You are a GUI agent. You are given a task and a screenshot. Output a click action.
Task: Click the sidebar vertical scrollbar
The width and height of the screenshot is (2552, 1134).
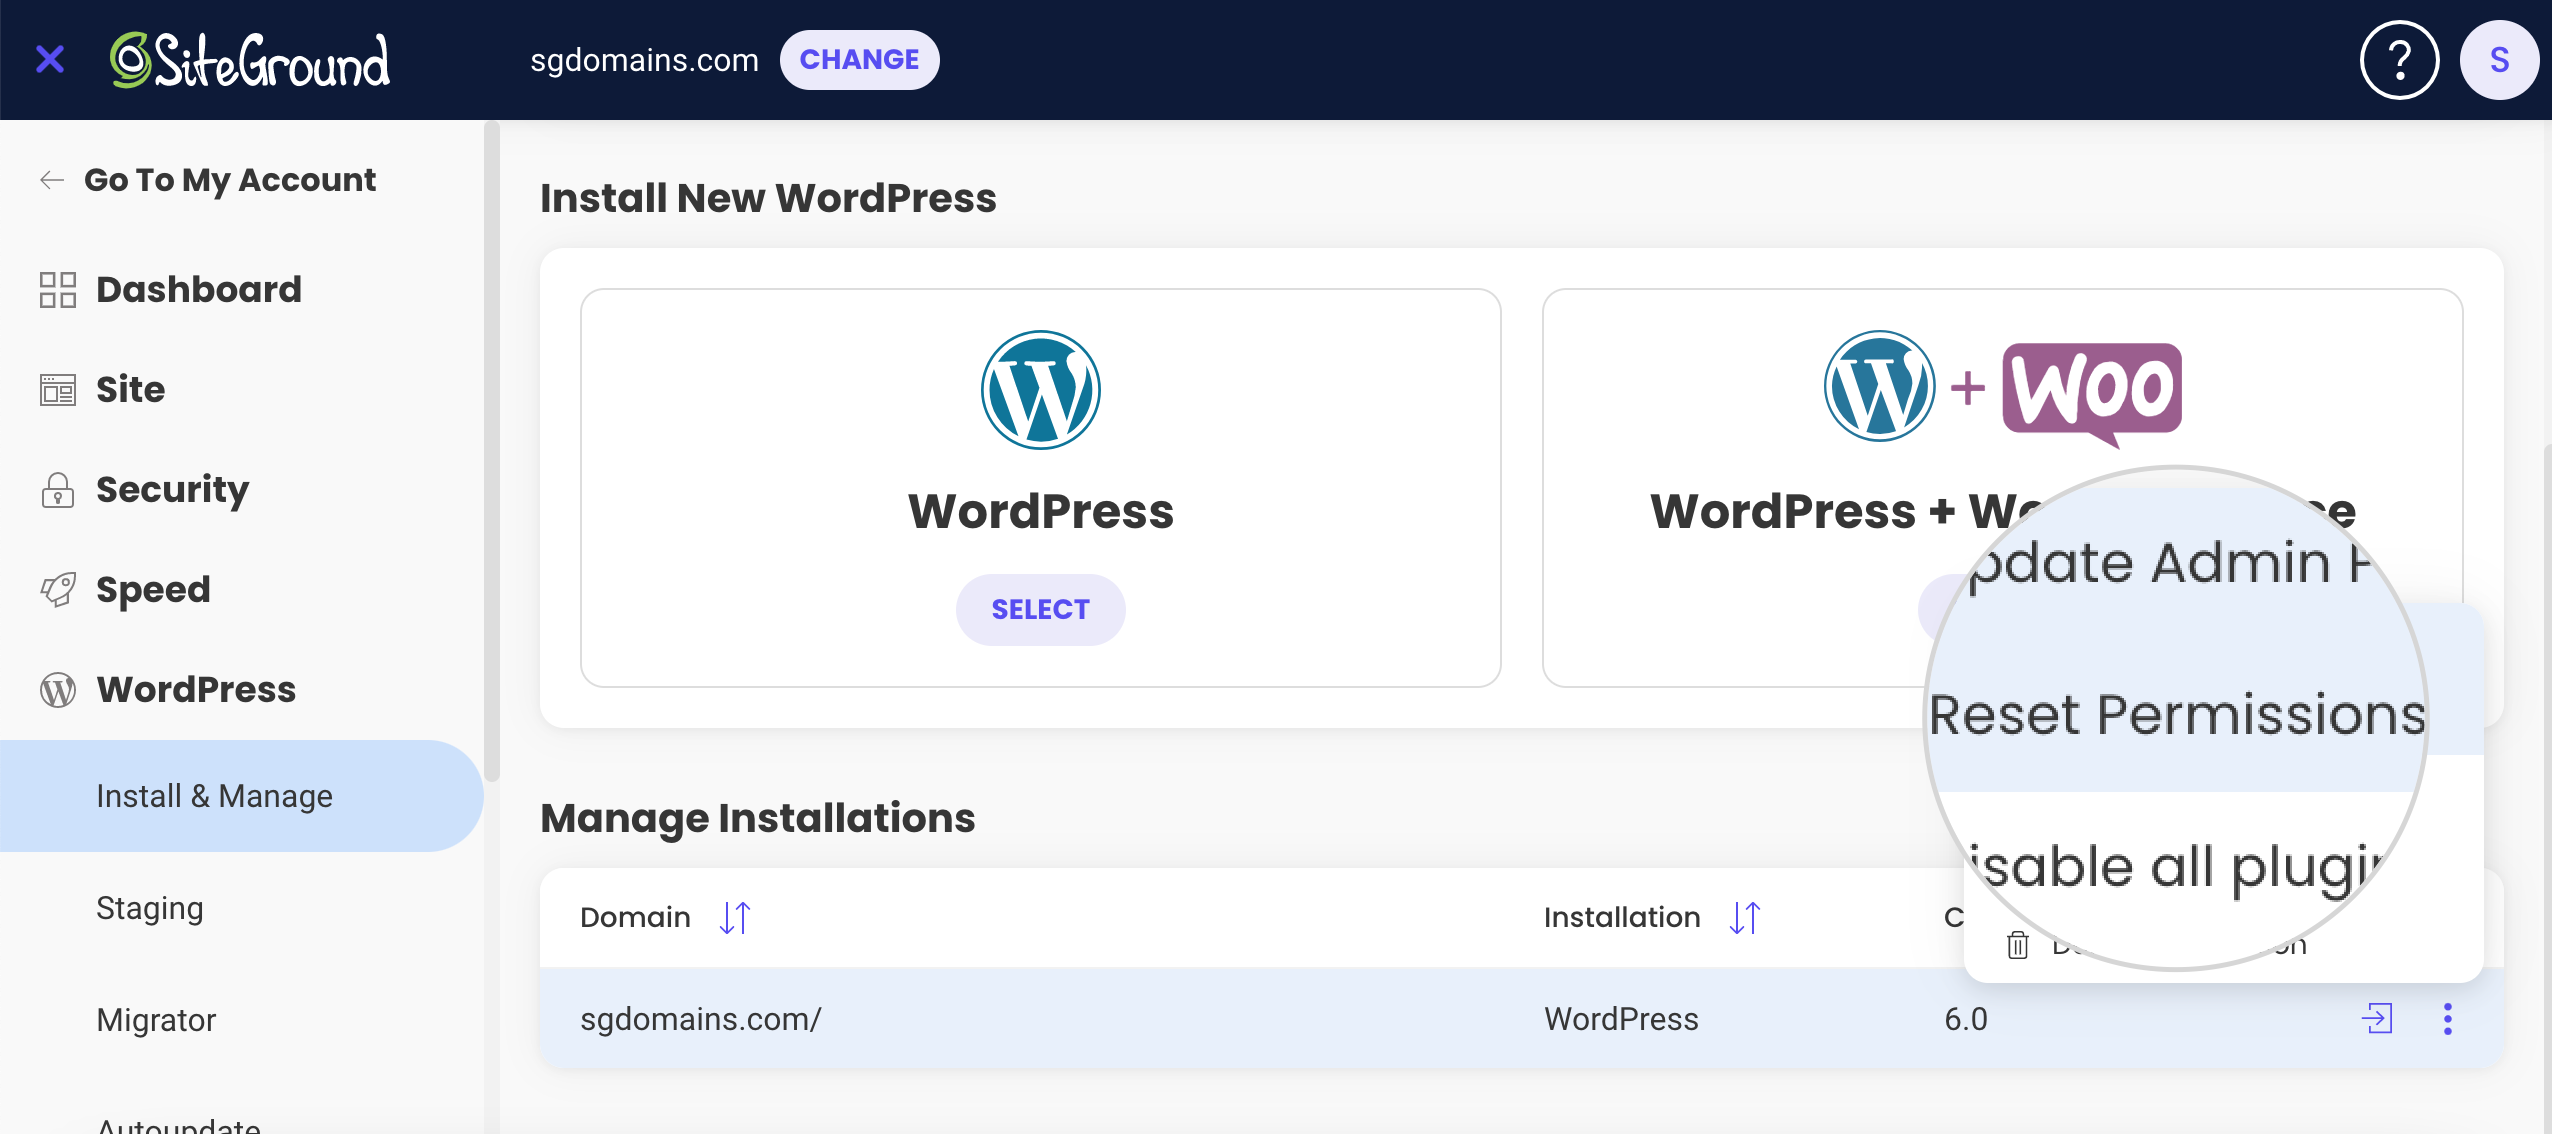(x=491, y=450)
